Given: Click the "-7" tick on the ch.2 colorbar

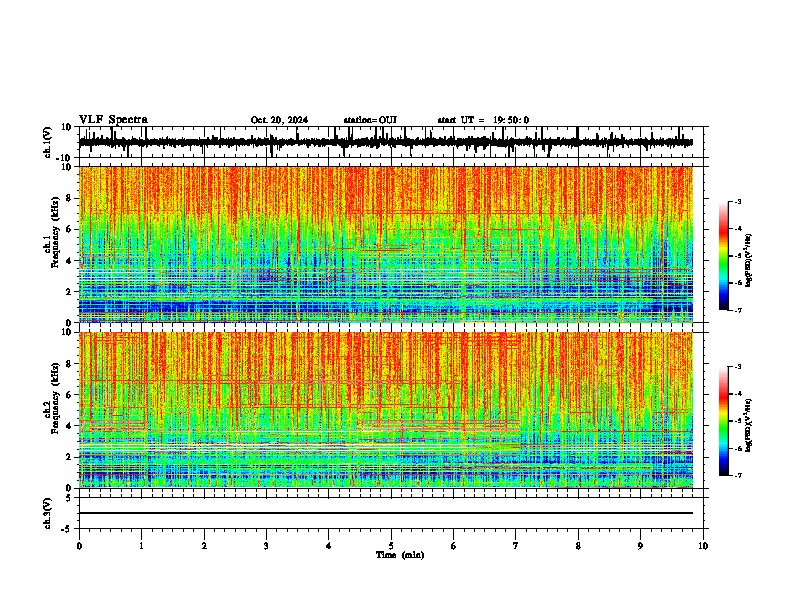Looking at the screenshot, I should [x=737, y=475].
